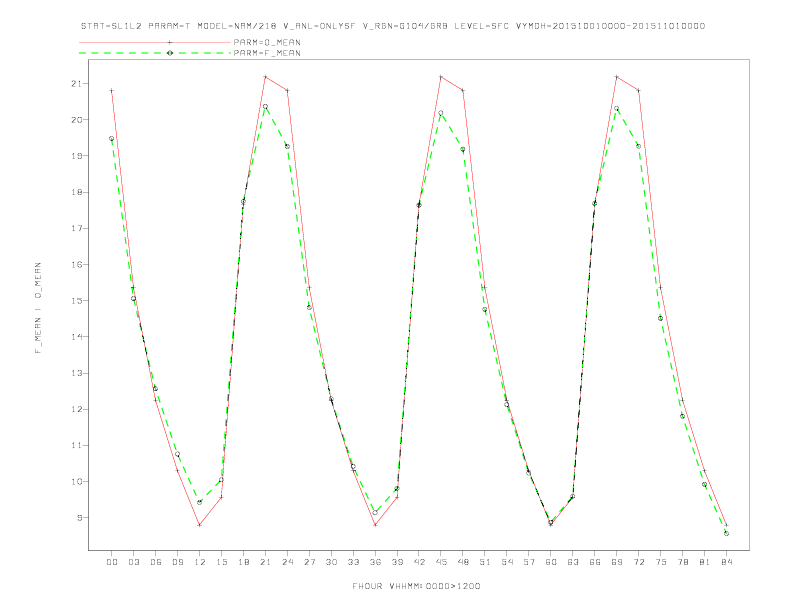This screenshot has width=792, height=612.
Task: Click the y-axis tick label 18
Action: point(76,192)
